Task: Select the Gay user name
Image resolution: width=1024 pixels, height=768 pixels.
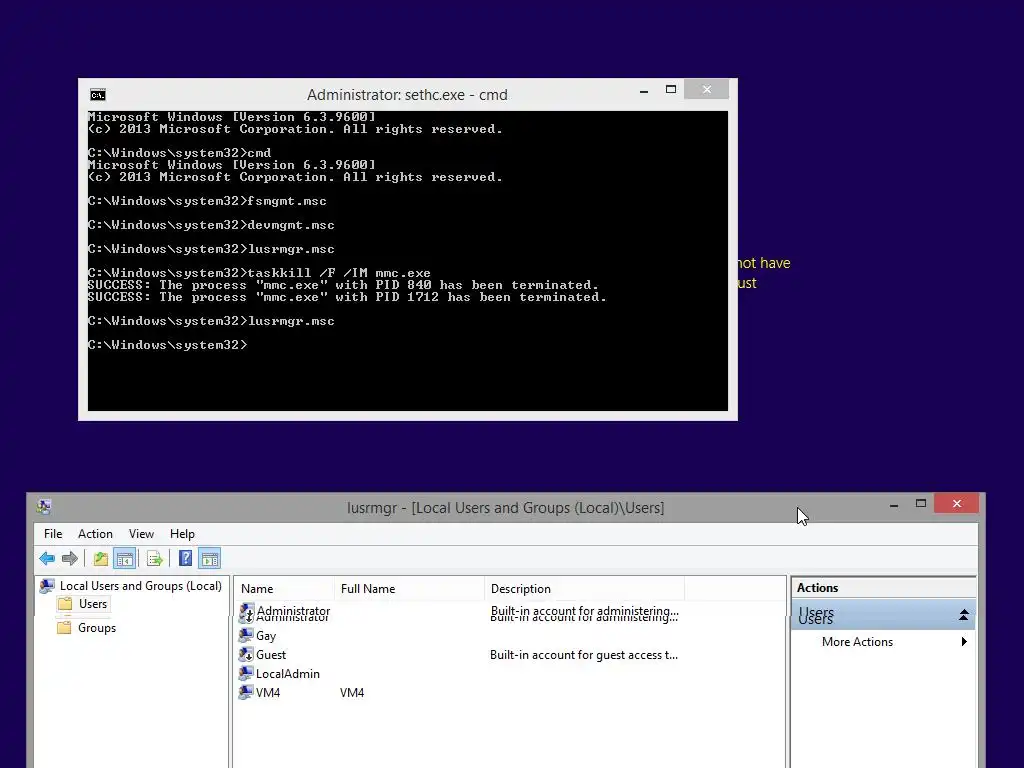Action: point(266,635)
